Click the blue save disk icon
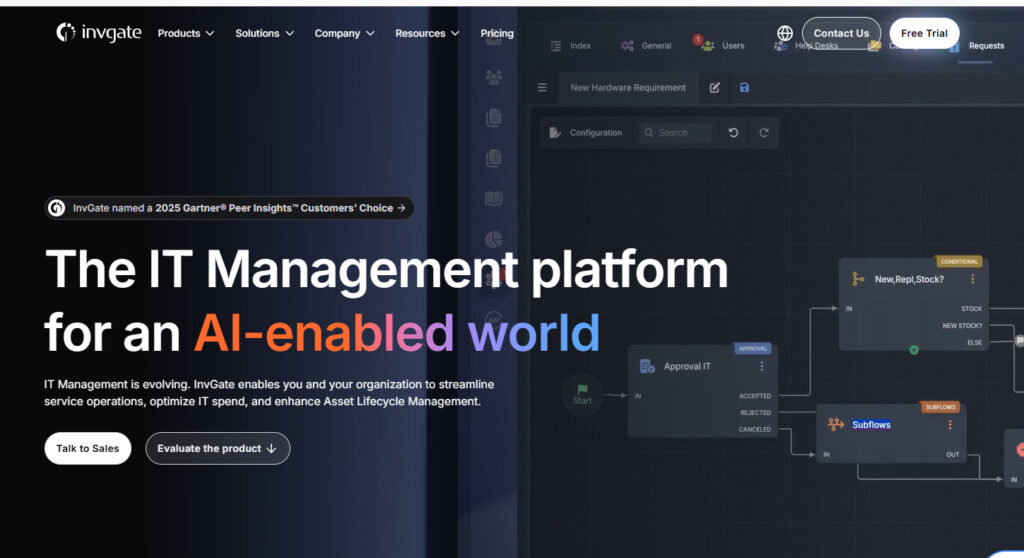The image size is (1024, 558). click(x=744, y=88)
